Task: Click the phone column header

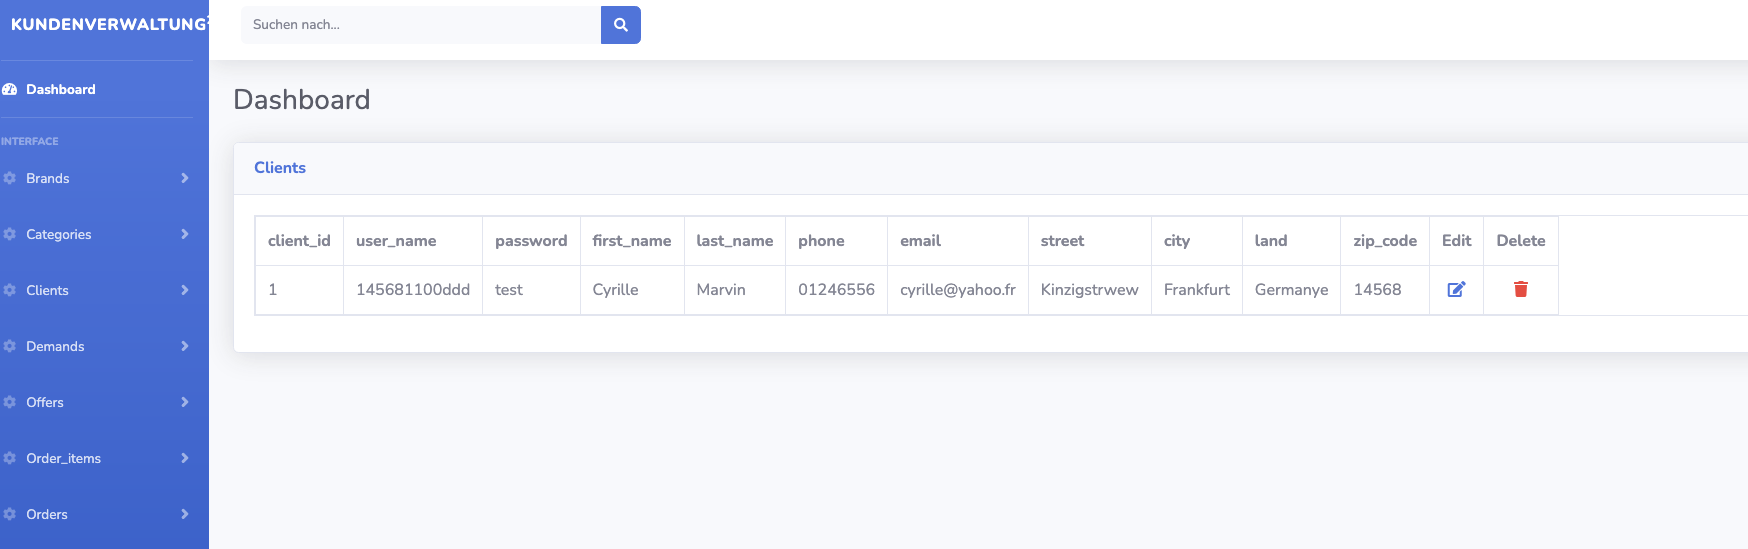Action: click(836, 241)
